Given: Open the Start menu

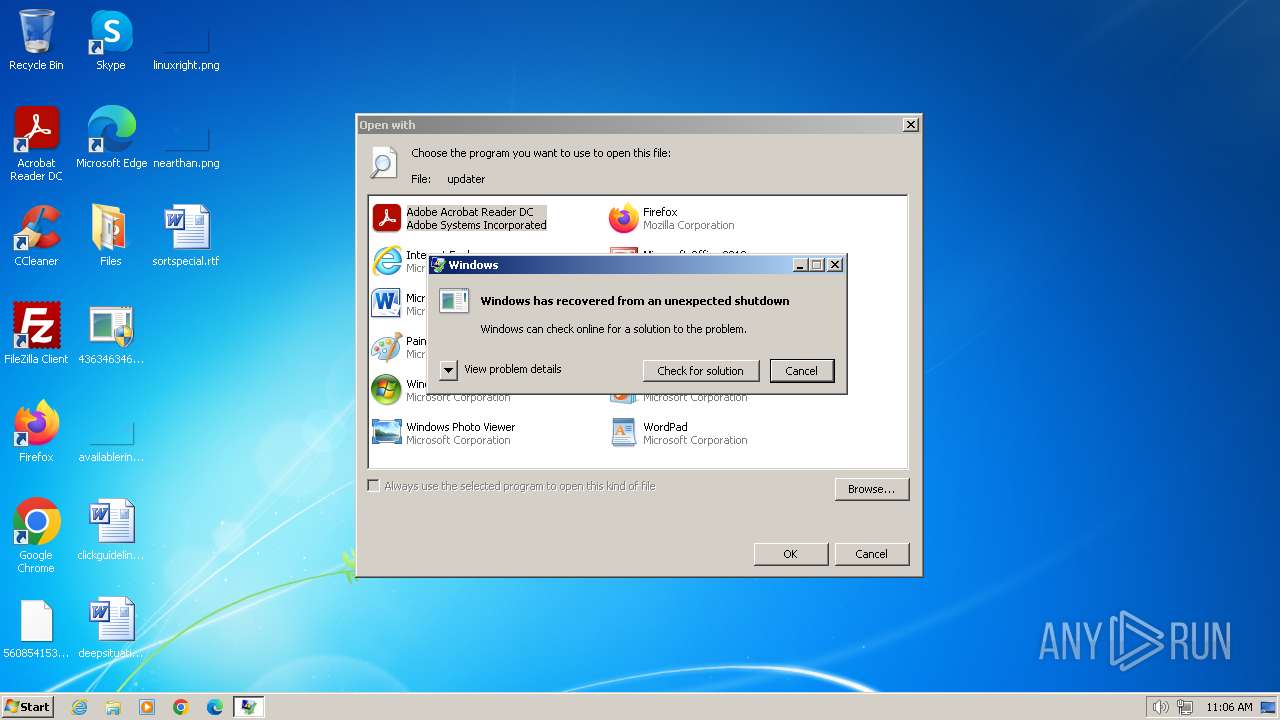Looking at the screenshot, I should 28,707.
